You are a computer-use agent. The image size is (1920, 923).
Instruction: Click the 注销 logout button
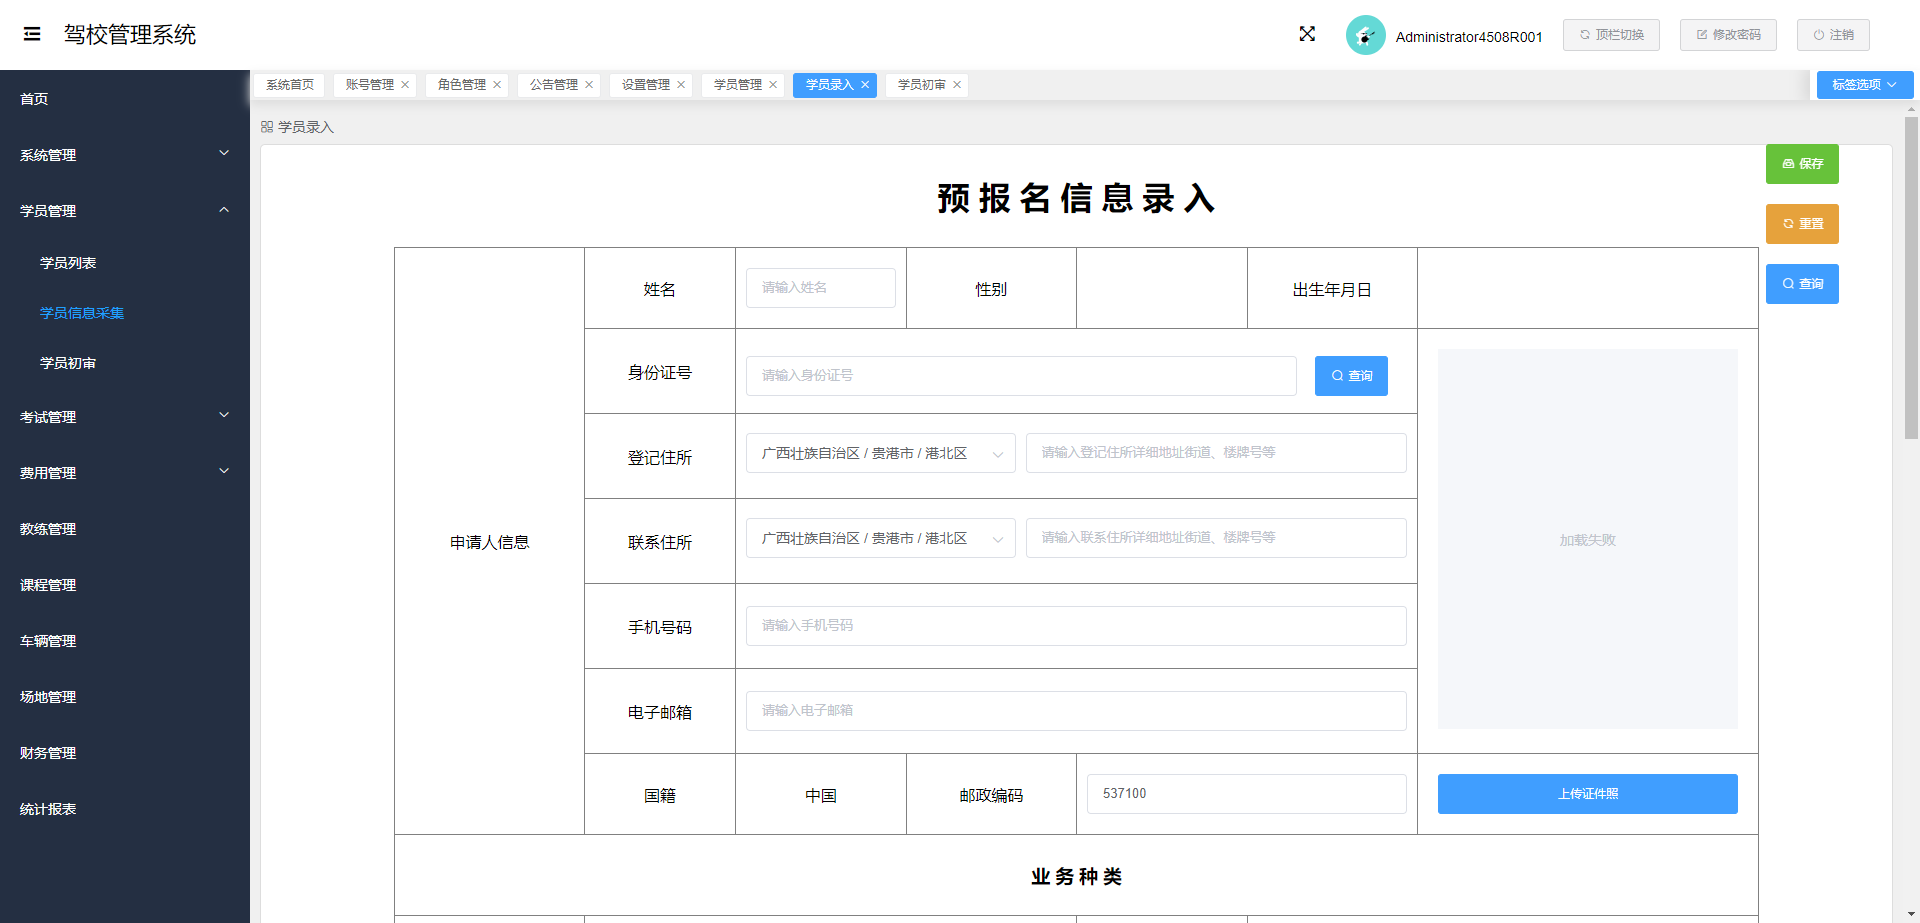coord(1833,35)
